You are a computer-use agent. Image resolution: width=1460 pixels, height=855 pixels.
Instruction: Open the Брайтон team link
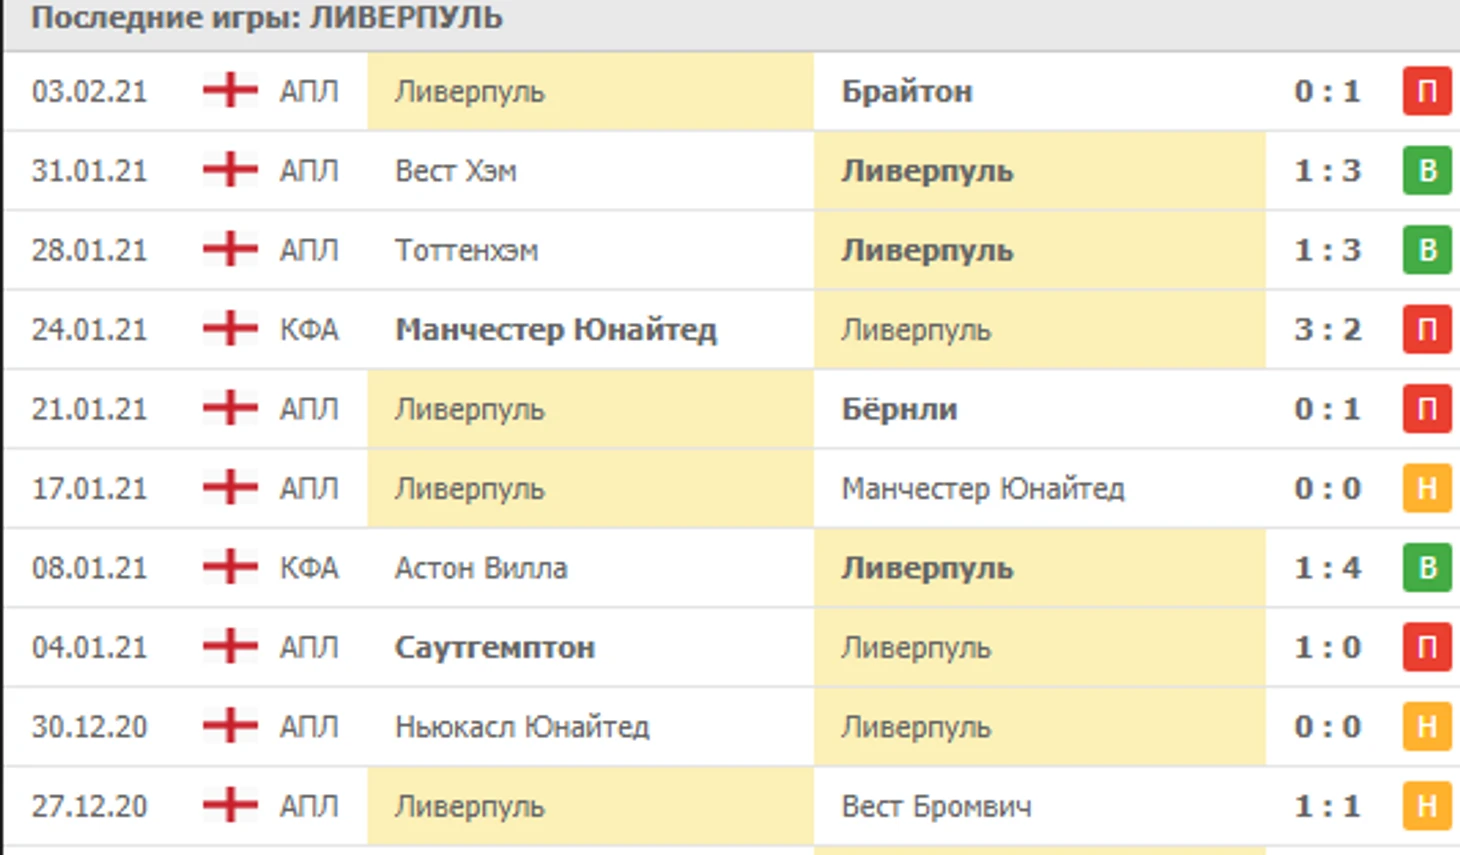tap(907, 91)
